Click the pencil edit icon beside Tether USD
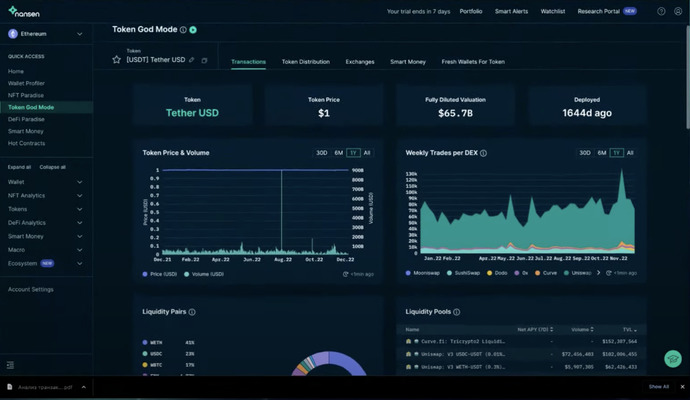The height and width of the screenshot is (400, 690). [192, 60]
